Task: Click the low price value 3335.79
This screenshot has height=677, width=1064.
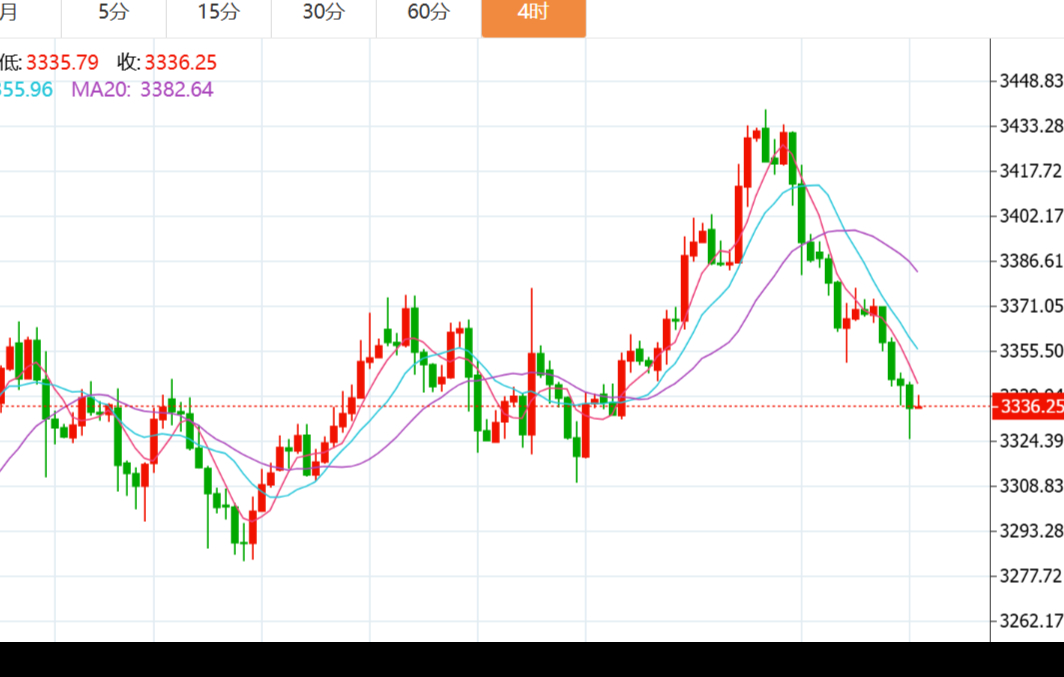Action: 62,62
